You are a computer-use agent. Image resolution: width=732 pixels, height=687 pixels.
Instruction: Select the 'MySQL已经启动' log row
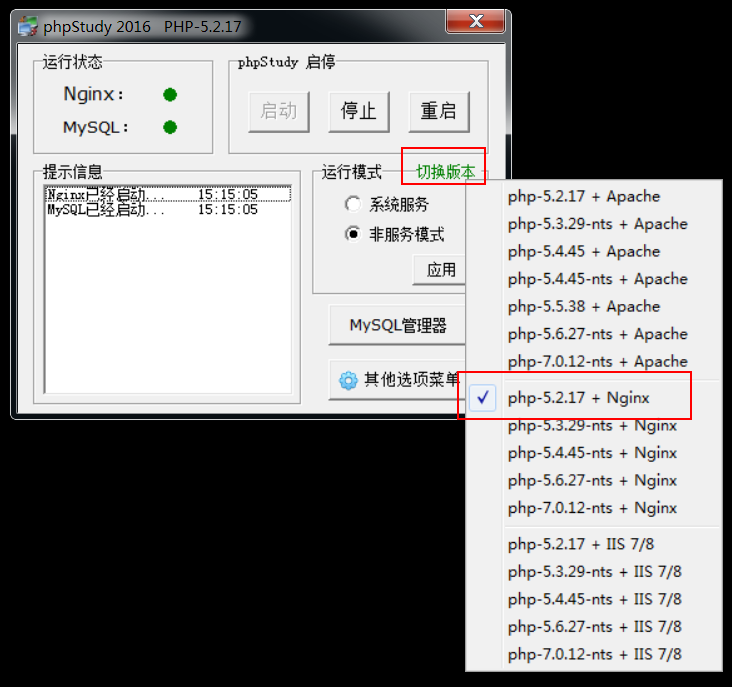168,210
